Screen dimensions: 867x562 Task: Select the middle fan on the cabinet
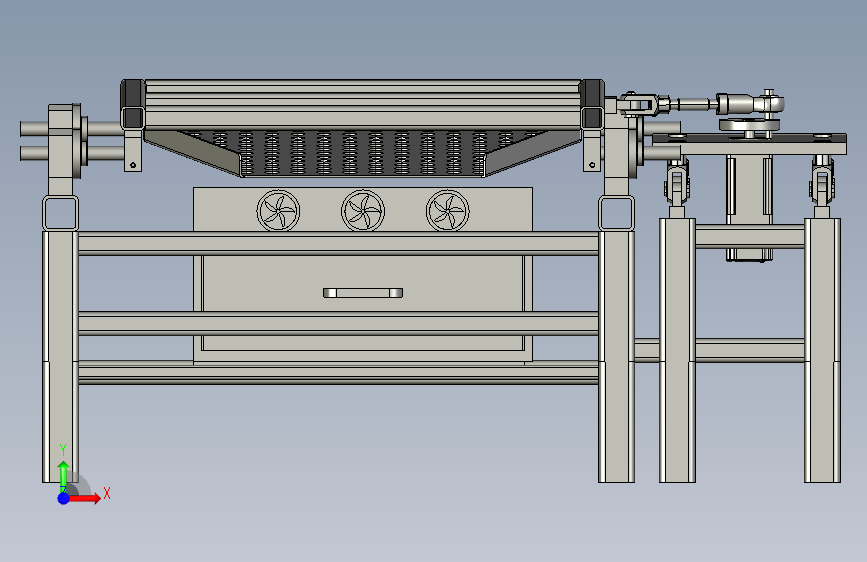[363, 211]
